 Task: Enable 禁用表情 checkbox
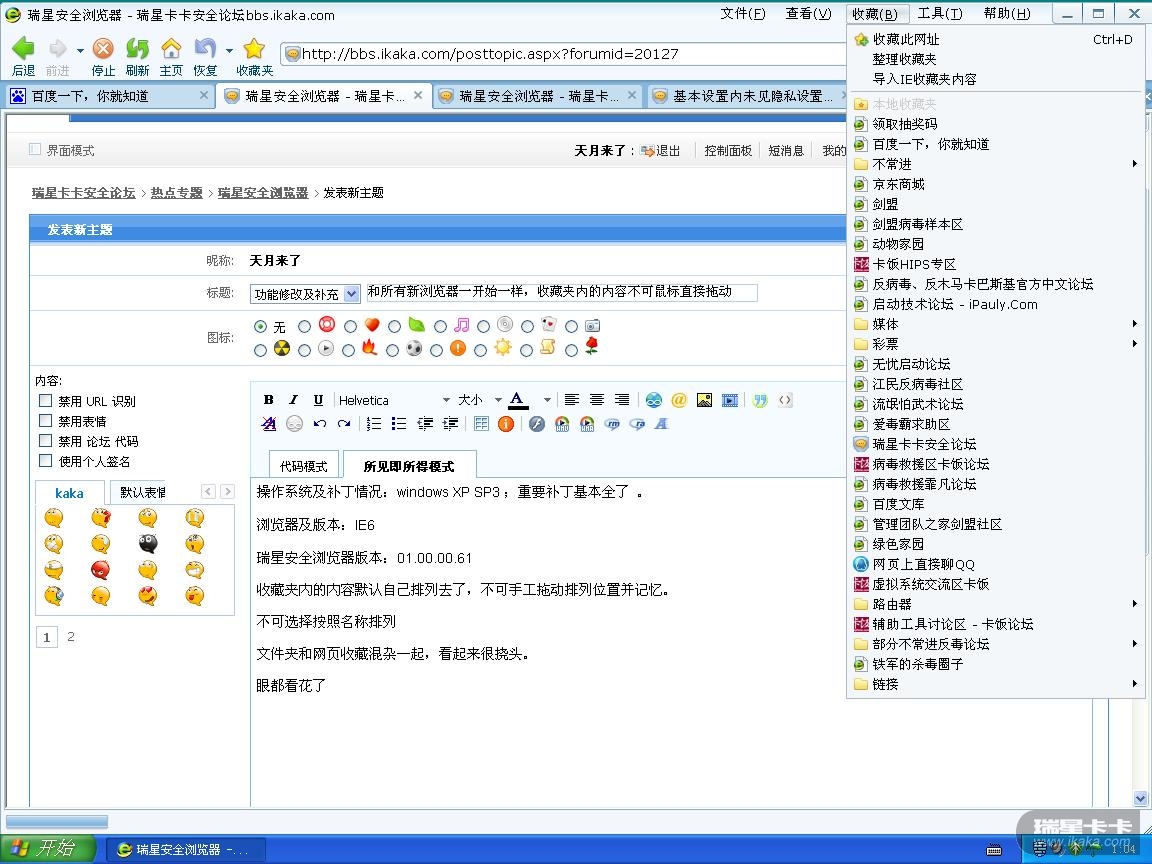click(x=46, y=420)
